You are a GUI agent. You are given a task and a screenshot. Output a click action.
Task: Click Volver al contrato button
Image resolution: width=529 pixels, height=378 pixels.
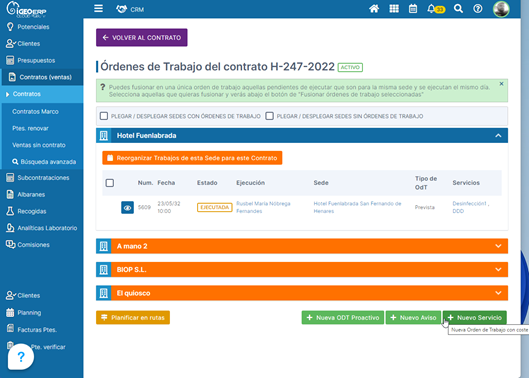pyautogui.click(x=142, y=37)
